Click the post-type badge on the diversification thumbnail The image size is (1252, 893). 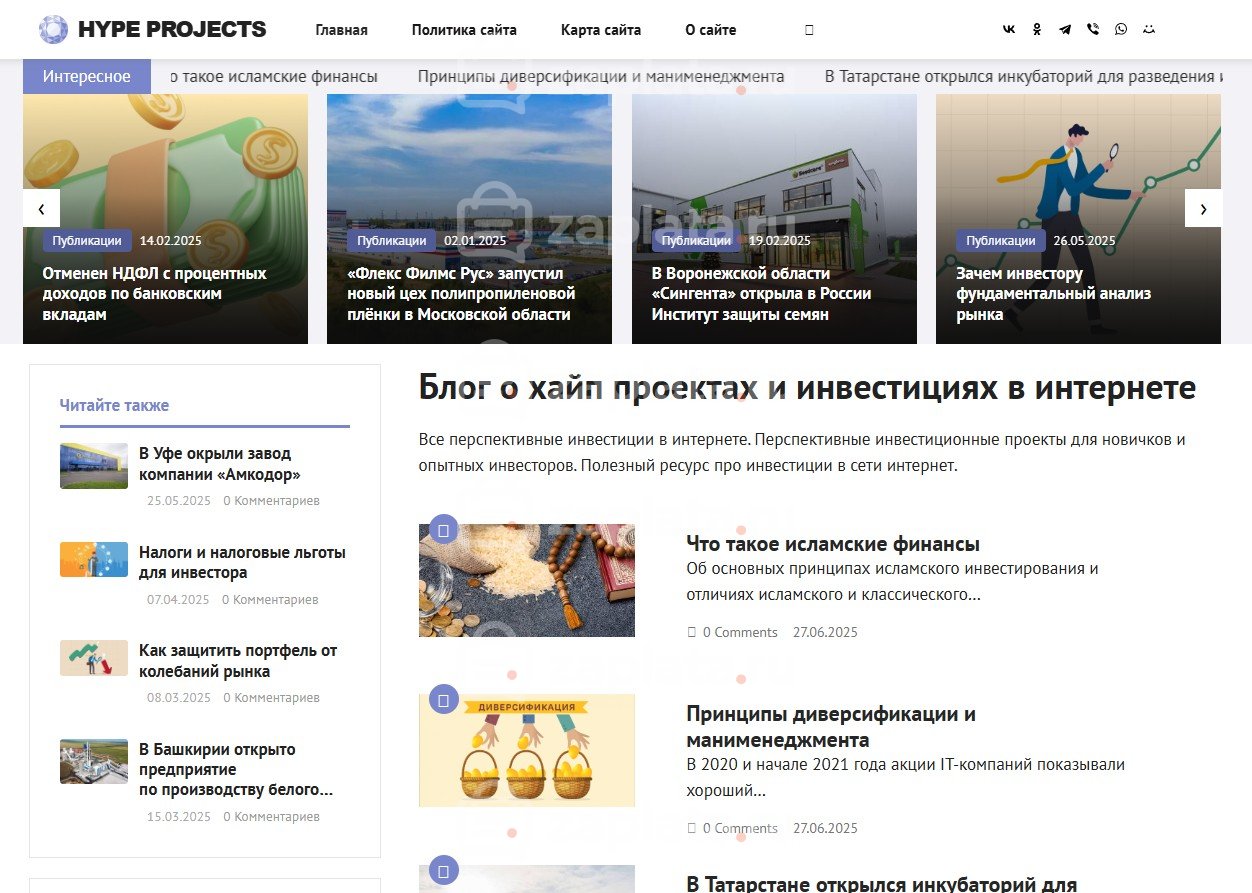[444, 698]
